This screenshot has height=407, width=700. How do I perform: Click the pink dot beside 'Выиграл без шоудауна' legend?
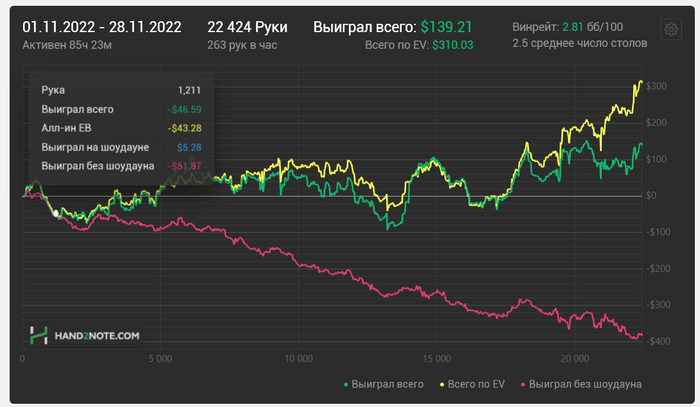[523, 385]
